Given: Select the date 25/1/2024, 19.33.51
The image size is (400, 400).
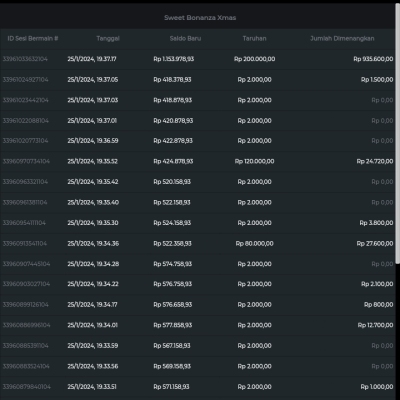Looking at the screenshot, I should coord(92,387).
